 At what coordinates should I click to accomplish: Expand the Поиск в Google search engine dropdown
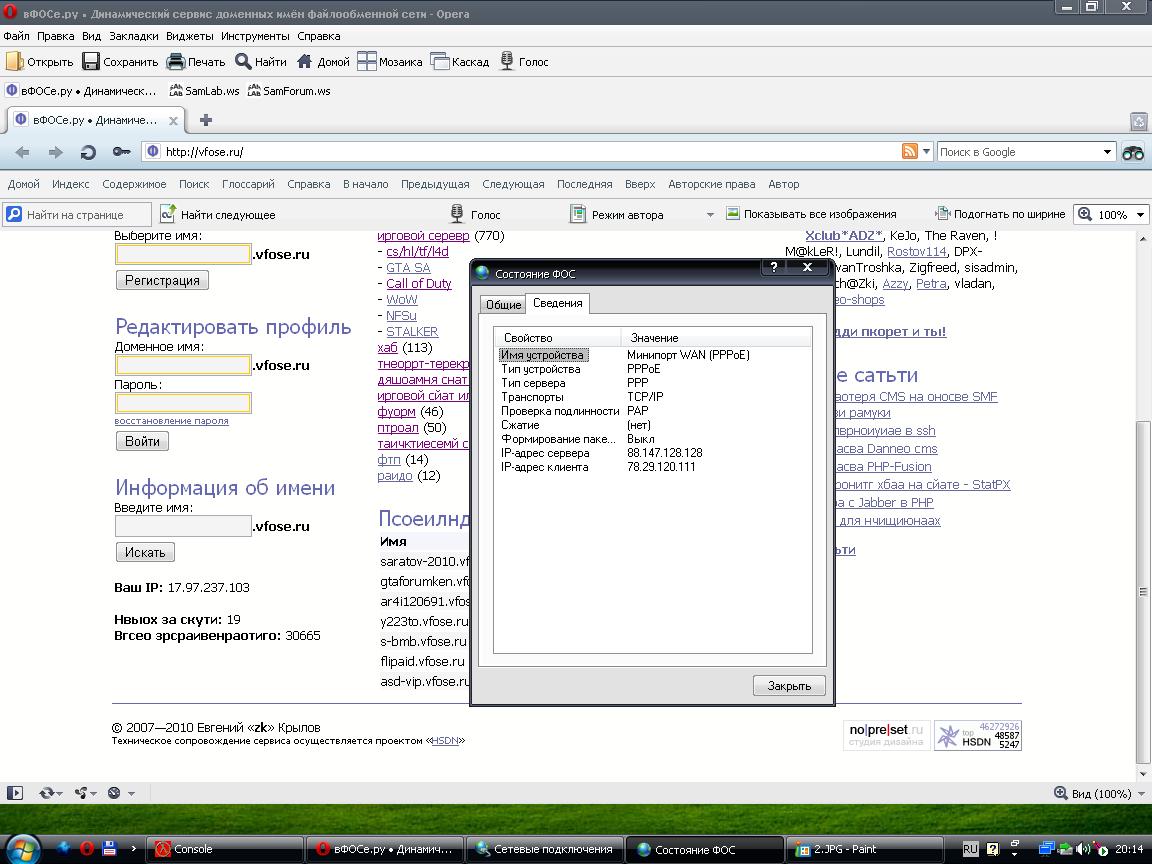[x=1107, y=152]
